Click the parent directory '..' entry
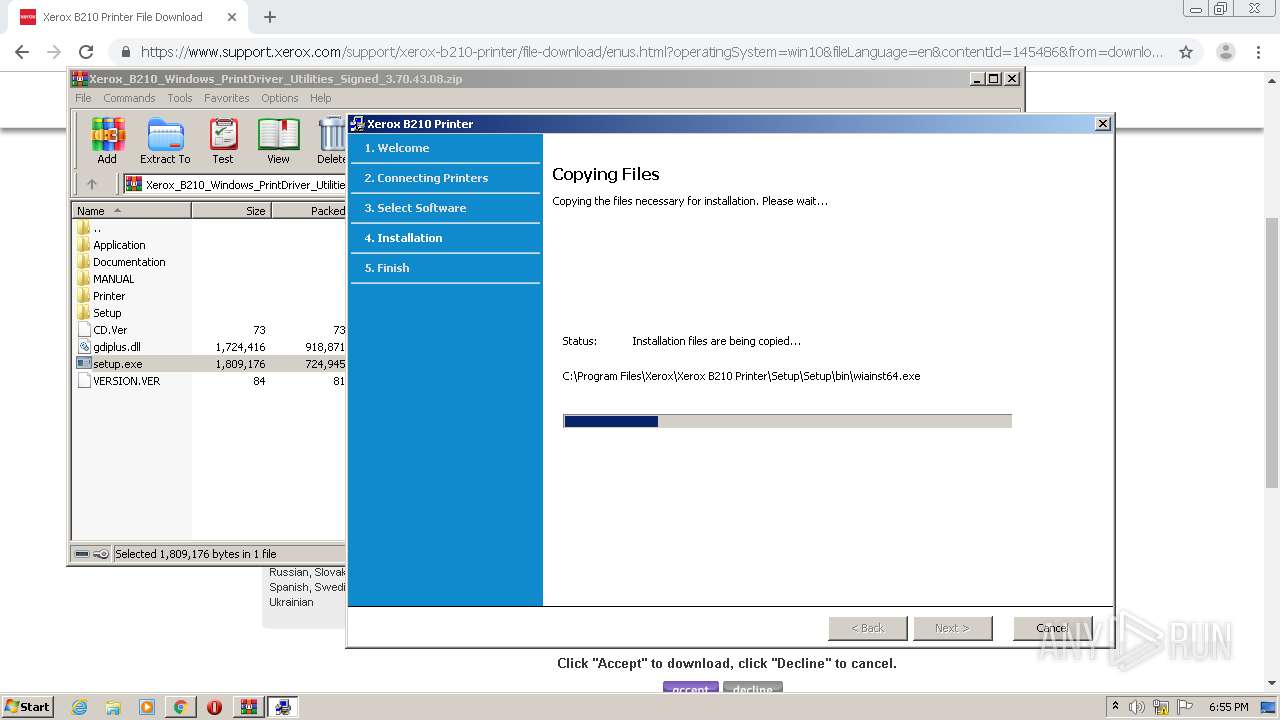1280x720 pixels. (97, 228)
